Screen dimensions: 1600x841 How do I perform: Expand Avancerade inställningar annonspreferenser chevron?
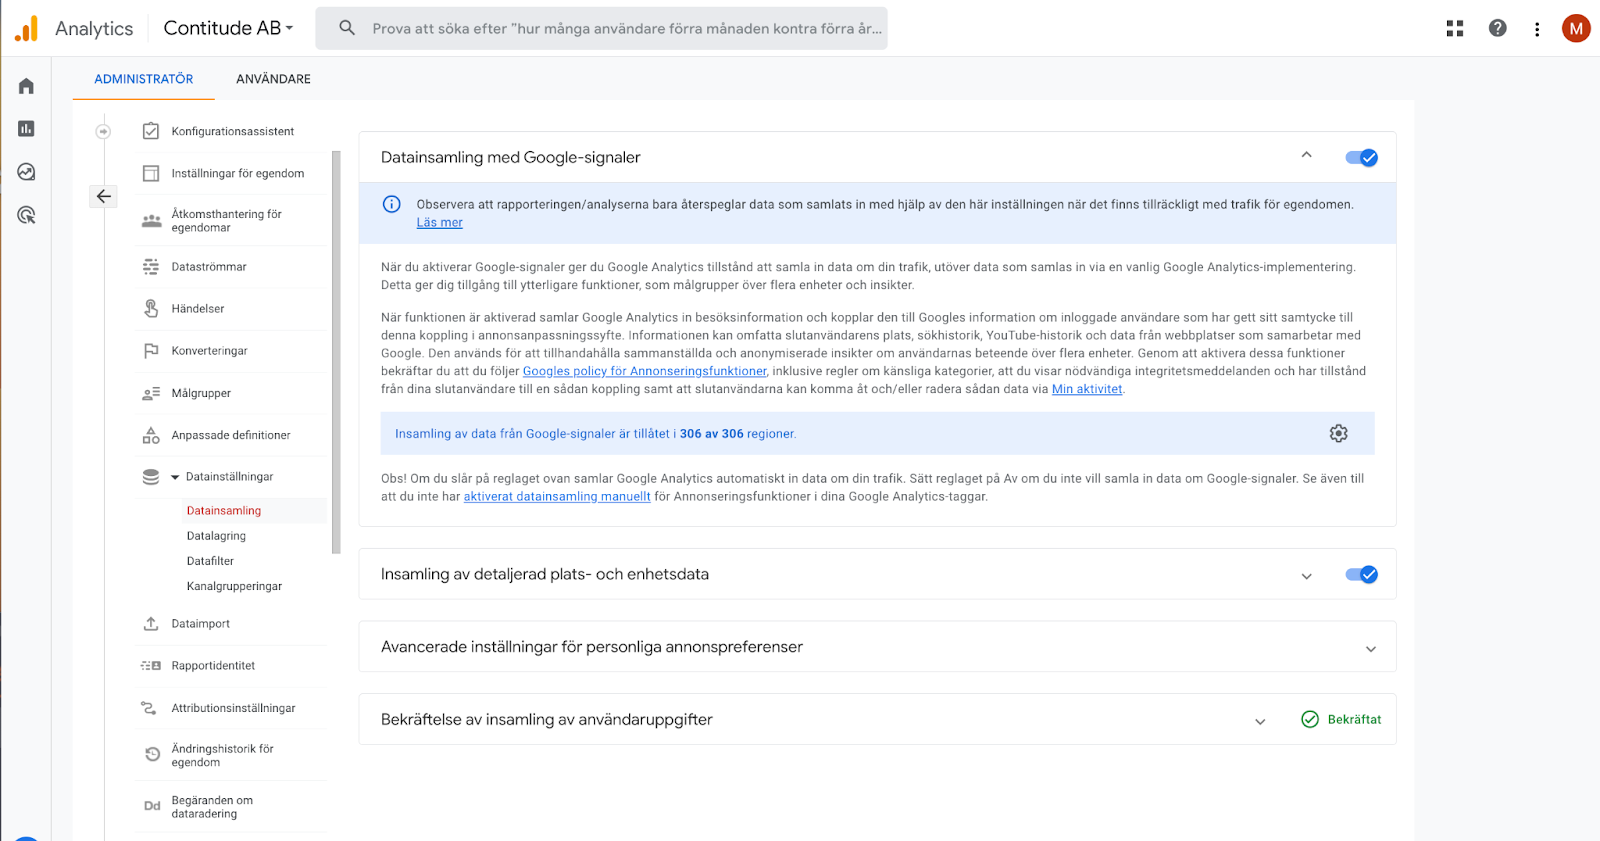pos(1371,649)
